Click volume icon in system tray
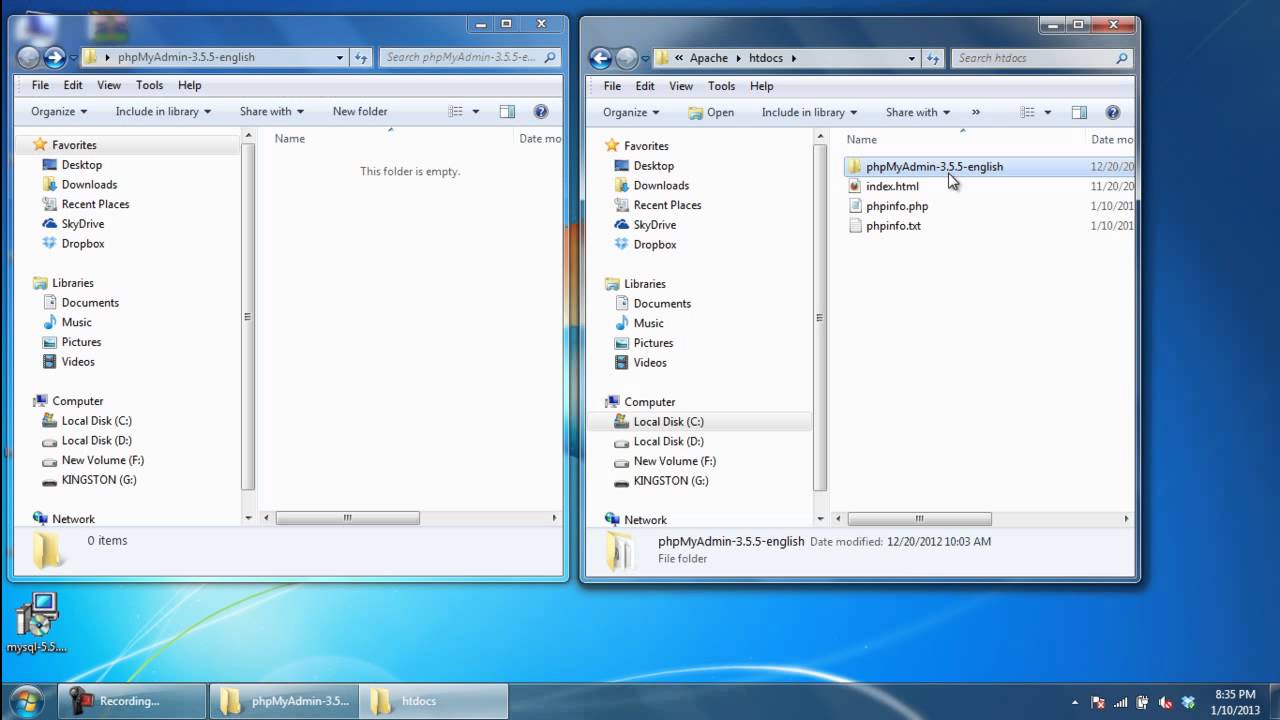 point(1165,702)
